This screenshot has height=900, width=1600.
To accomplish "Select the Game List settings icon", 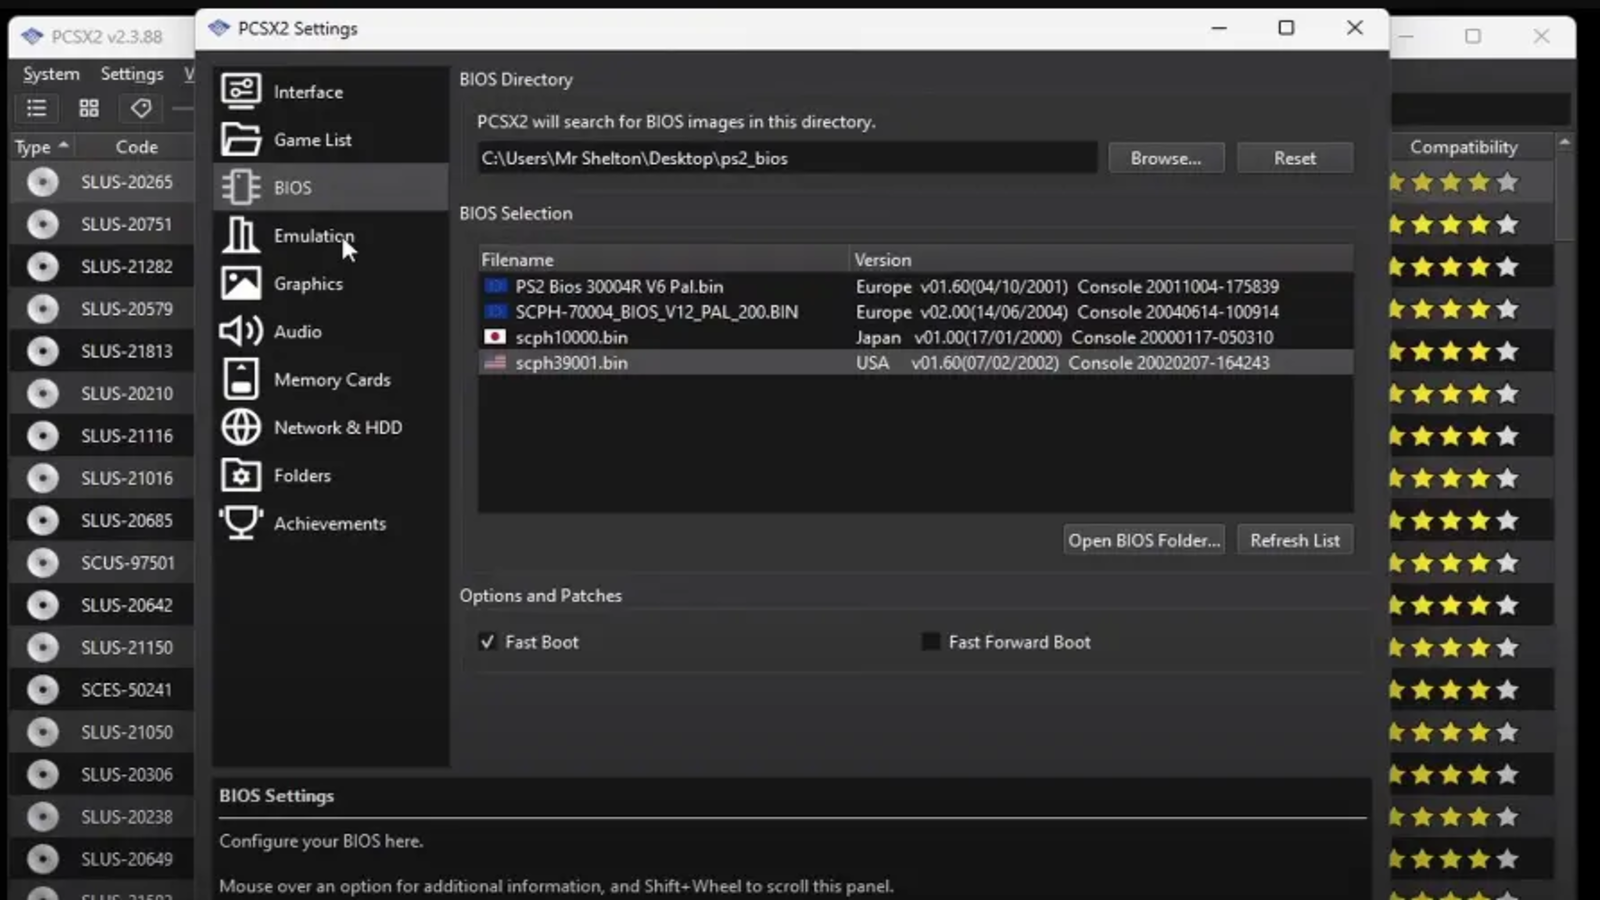I will pos(241,139).
